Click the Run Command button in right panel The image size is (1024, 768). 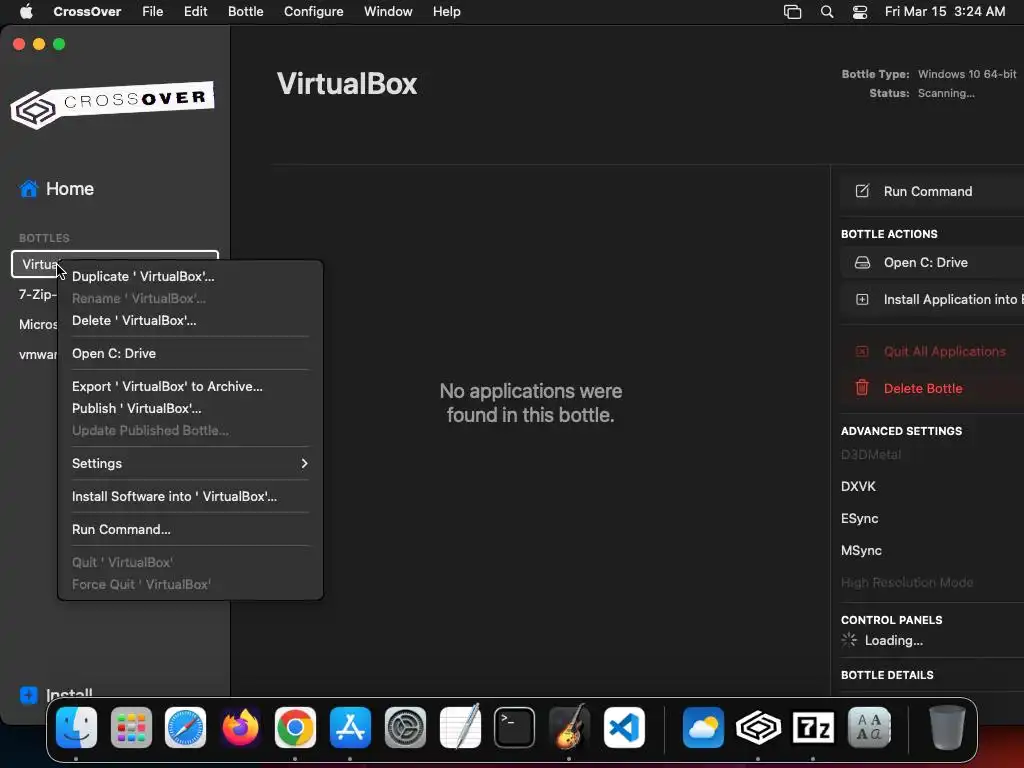(932, 191)
